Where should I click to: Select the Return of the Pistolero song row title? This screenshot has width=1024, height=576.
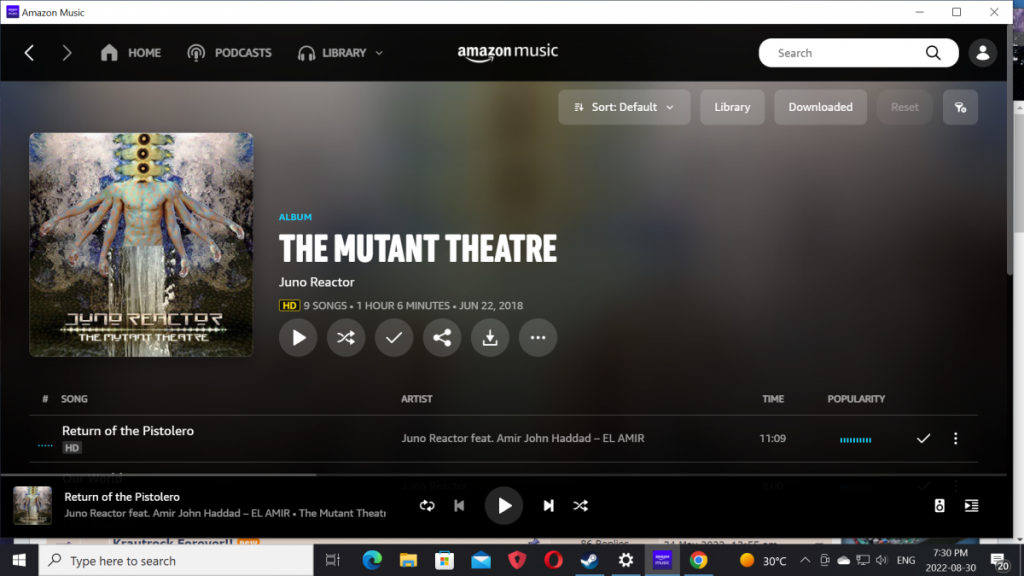tap(128, 431)
